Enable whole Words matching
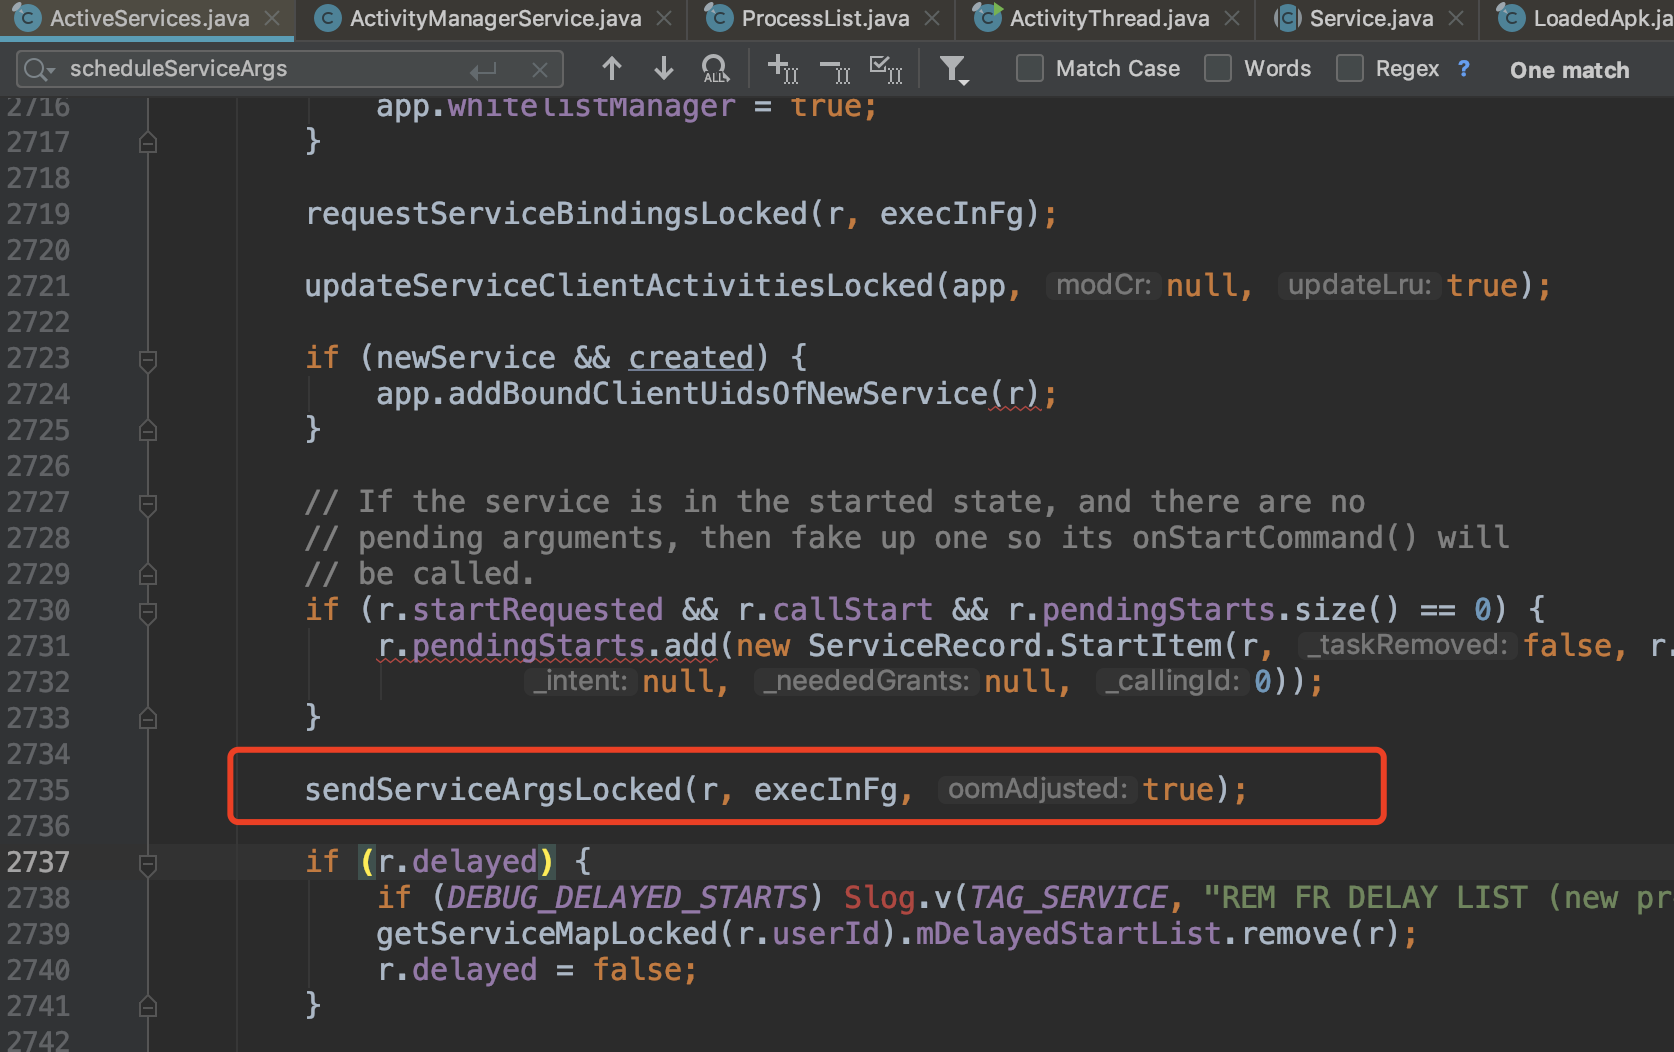1674x1052 pixels. (1218, 68)
